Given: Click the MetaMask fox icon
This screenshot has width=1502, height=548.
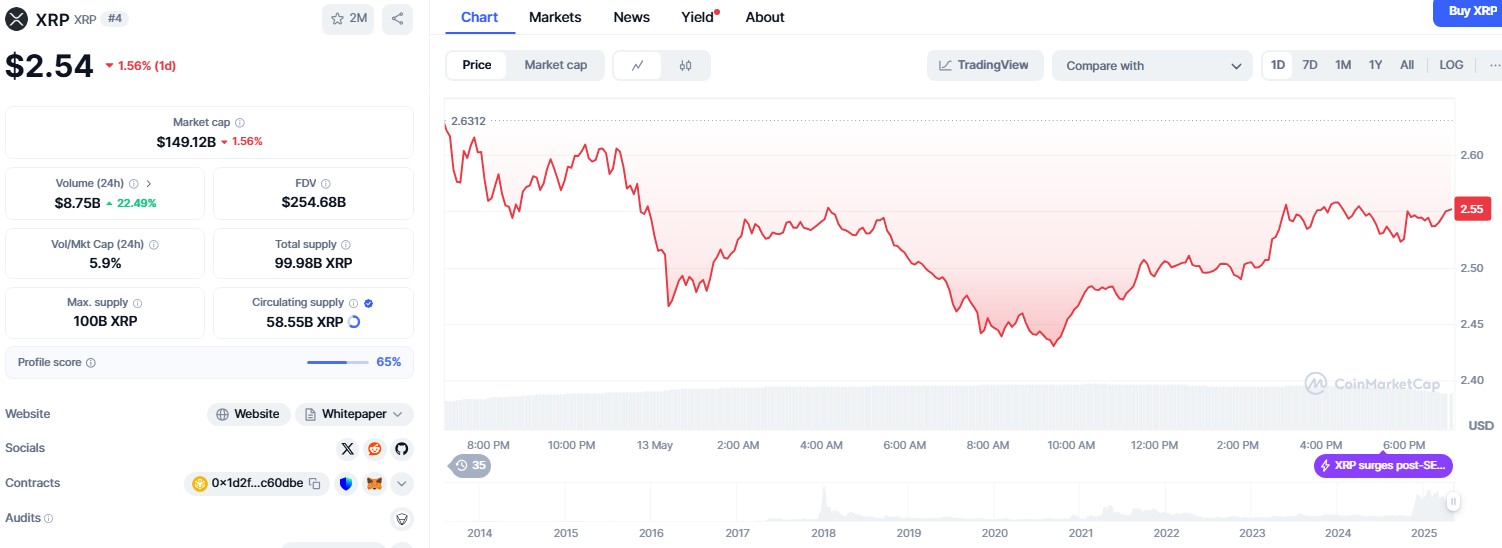Looking at the screenshot, I should tap(374, 484).
